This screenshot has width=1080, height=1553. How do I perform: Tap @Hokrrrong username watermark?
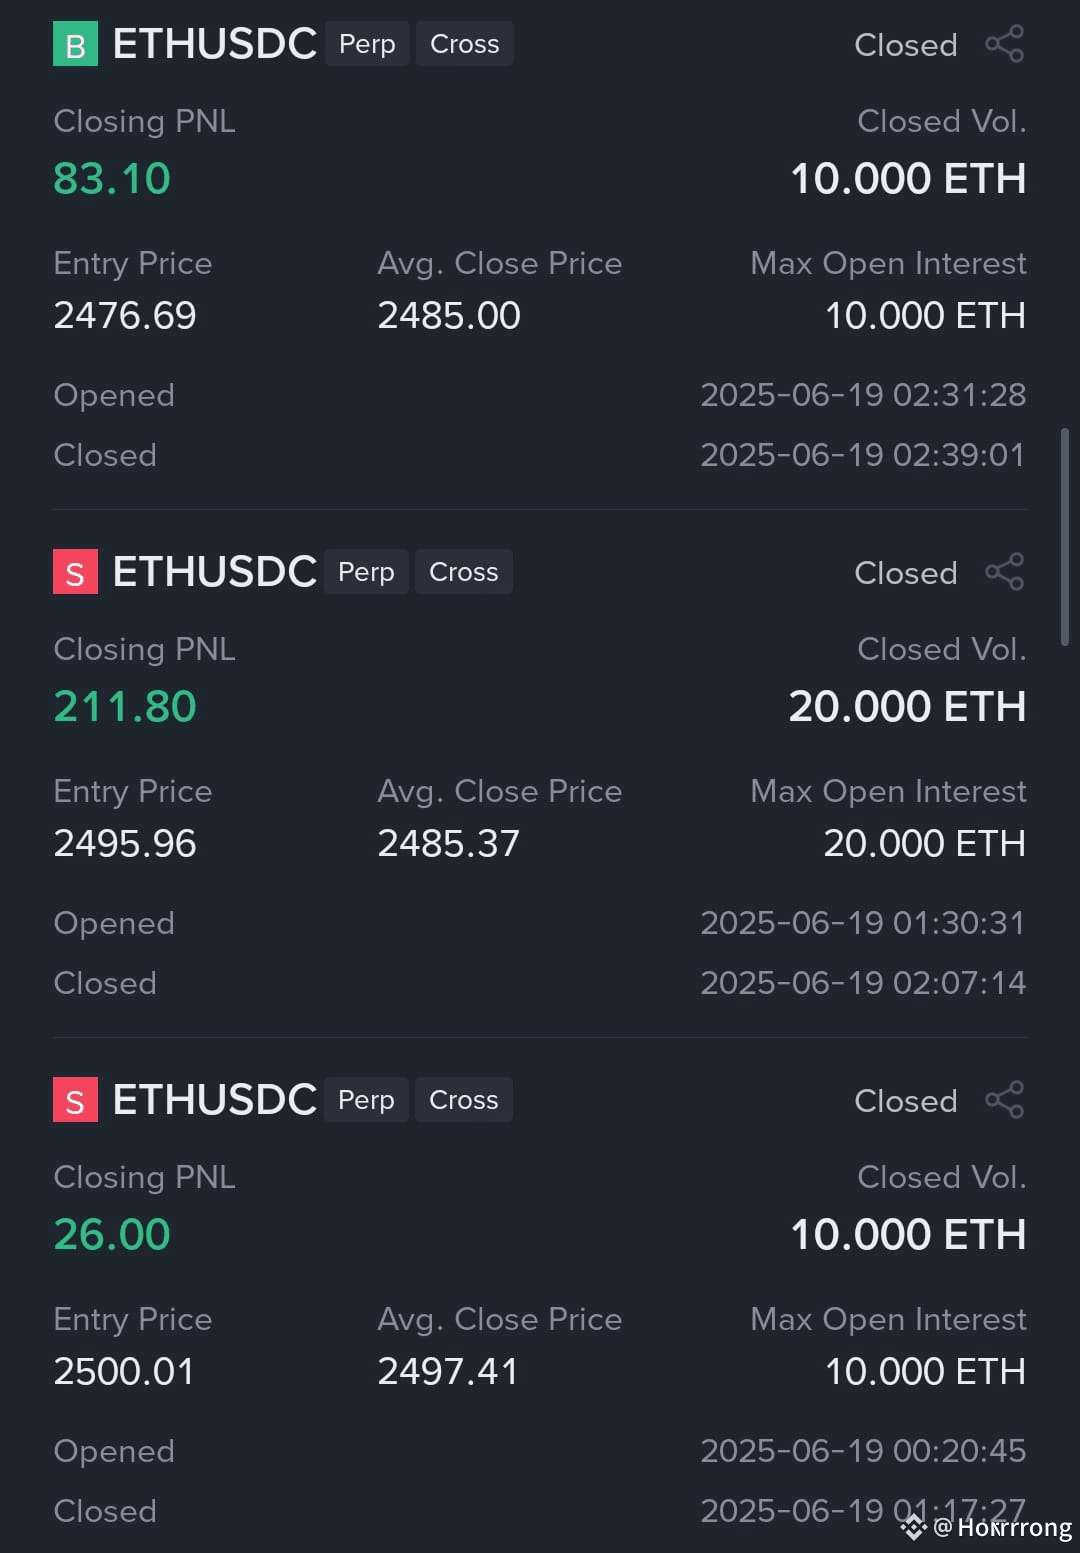tap(1003, 1527)
